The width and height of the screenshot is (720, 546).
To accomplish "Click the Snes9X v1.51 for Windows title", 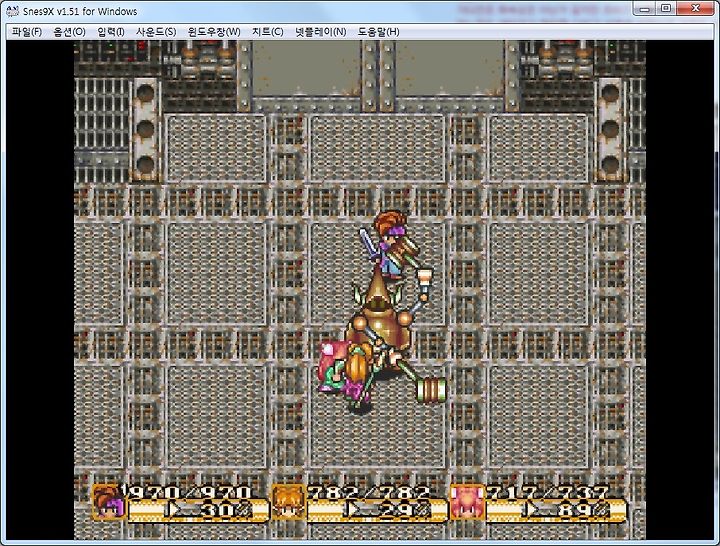I will coord(80,11).
